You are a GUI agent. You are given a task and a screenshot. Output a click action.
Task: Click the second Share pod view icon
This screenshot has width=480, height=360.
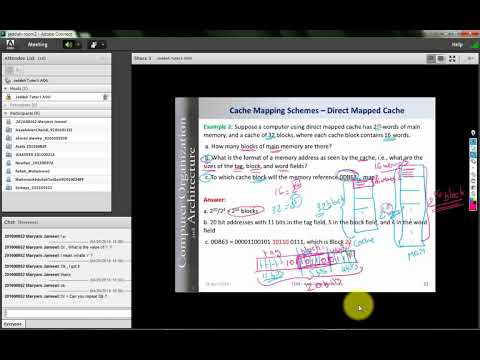[x=441, y=59]
